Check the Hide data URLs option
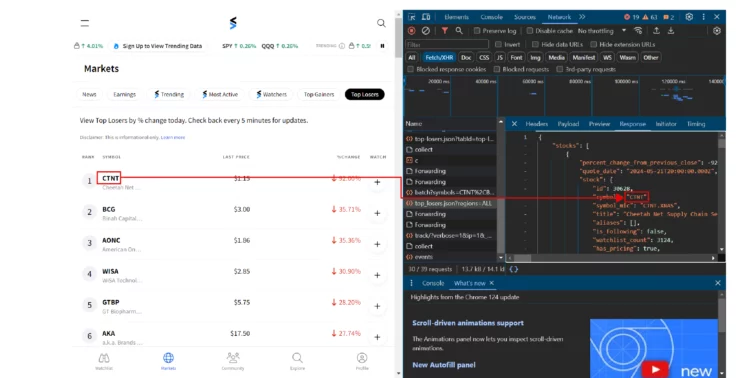The height and width of the screenshot is (378, 744). pyautogui.click(x=535, y=44)
